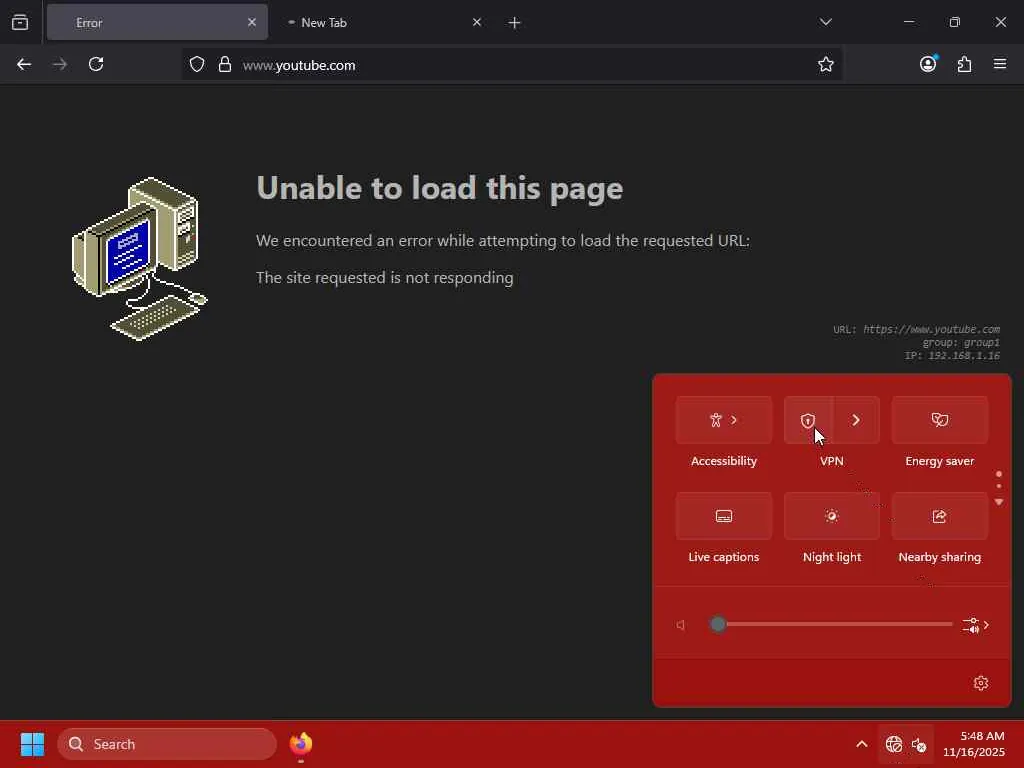Screen dimensions: 1024x768
Task: Click the taskbar Search box
Action: pyautogui.click(x=167, y=744)
